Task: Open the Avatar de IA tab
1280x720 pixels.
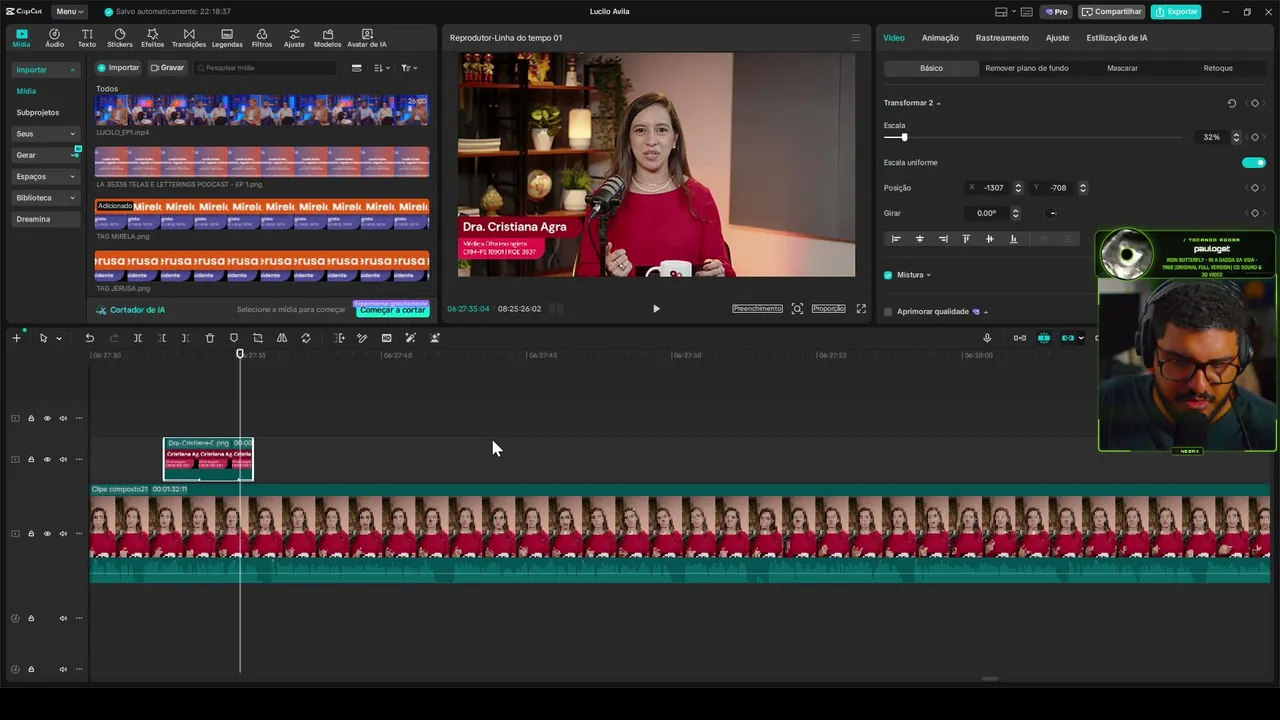Action: [366, 38]
